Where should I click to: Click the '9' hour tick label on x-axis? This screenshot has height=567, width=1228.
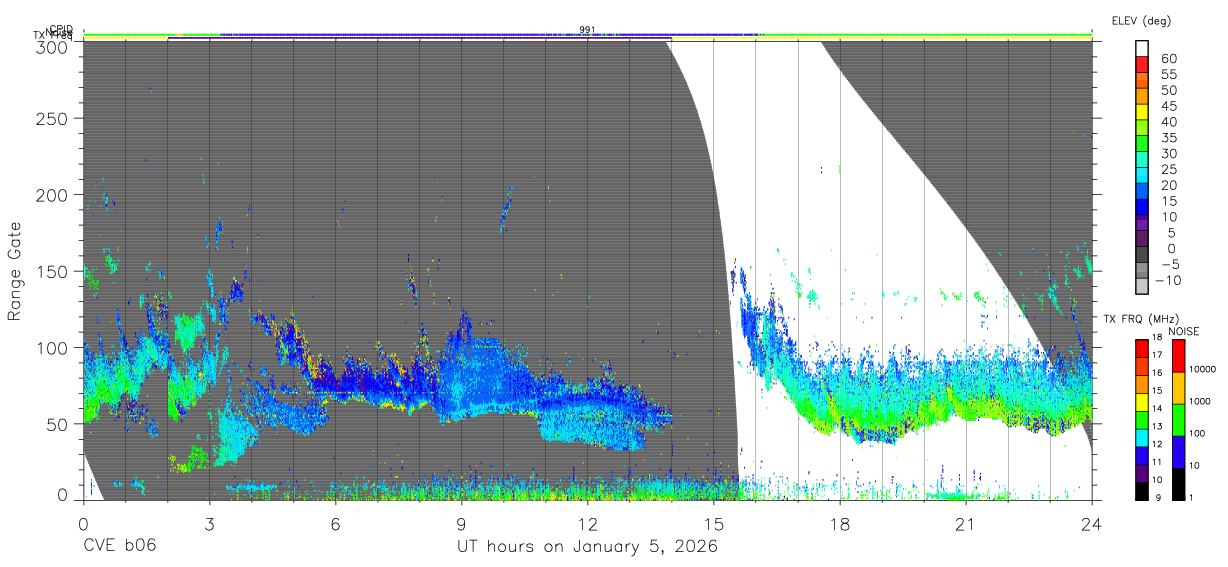pyautogui.click(x=461, y=523)
